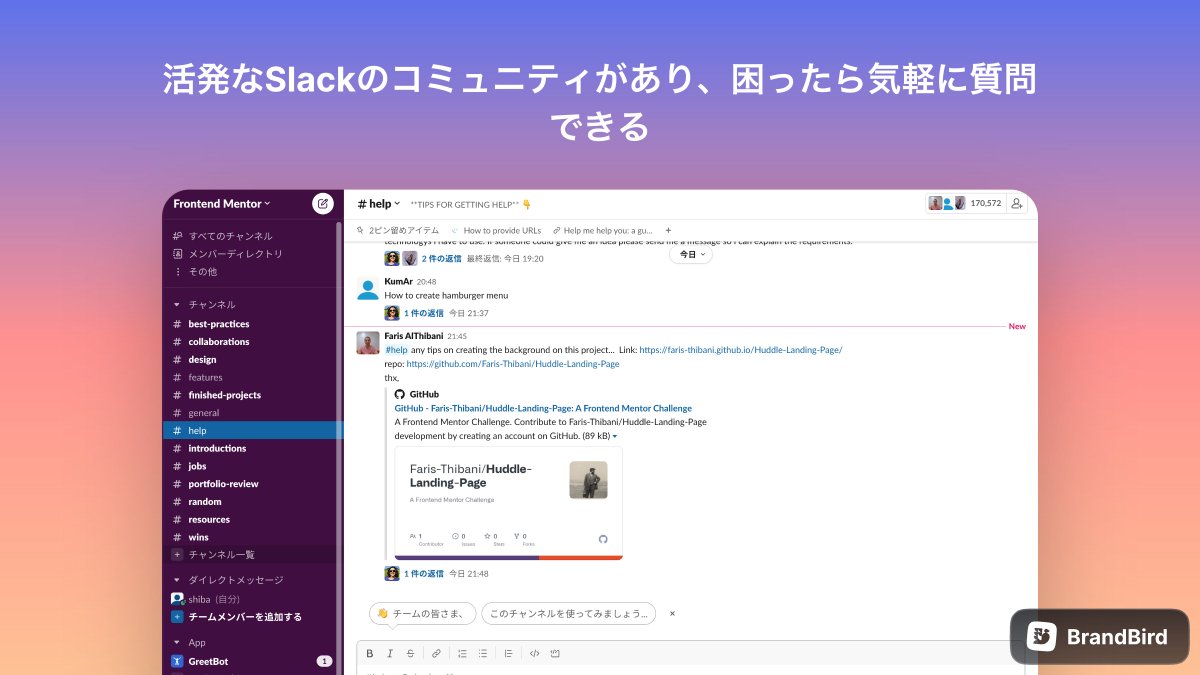This screenshot has height=675, width=1200.
Task: Open the 今日 date dropdown
Action: pos(691,255)
